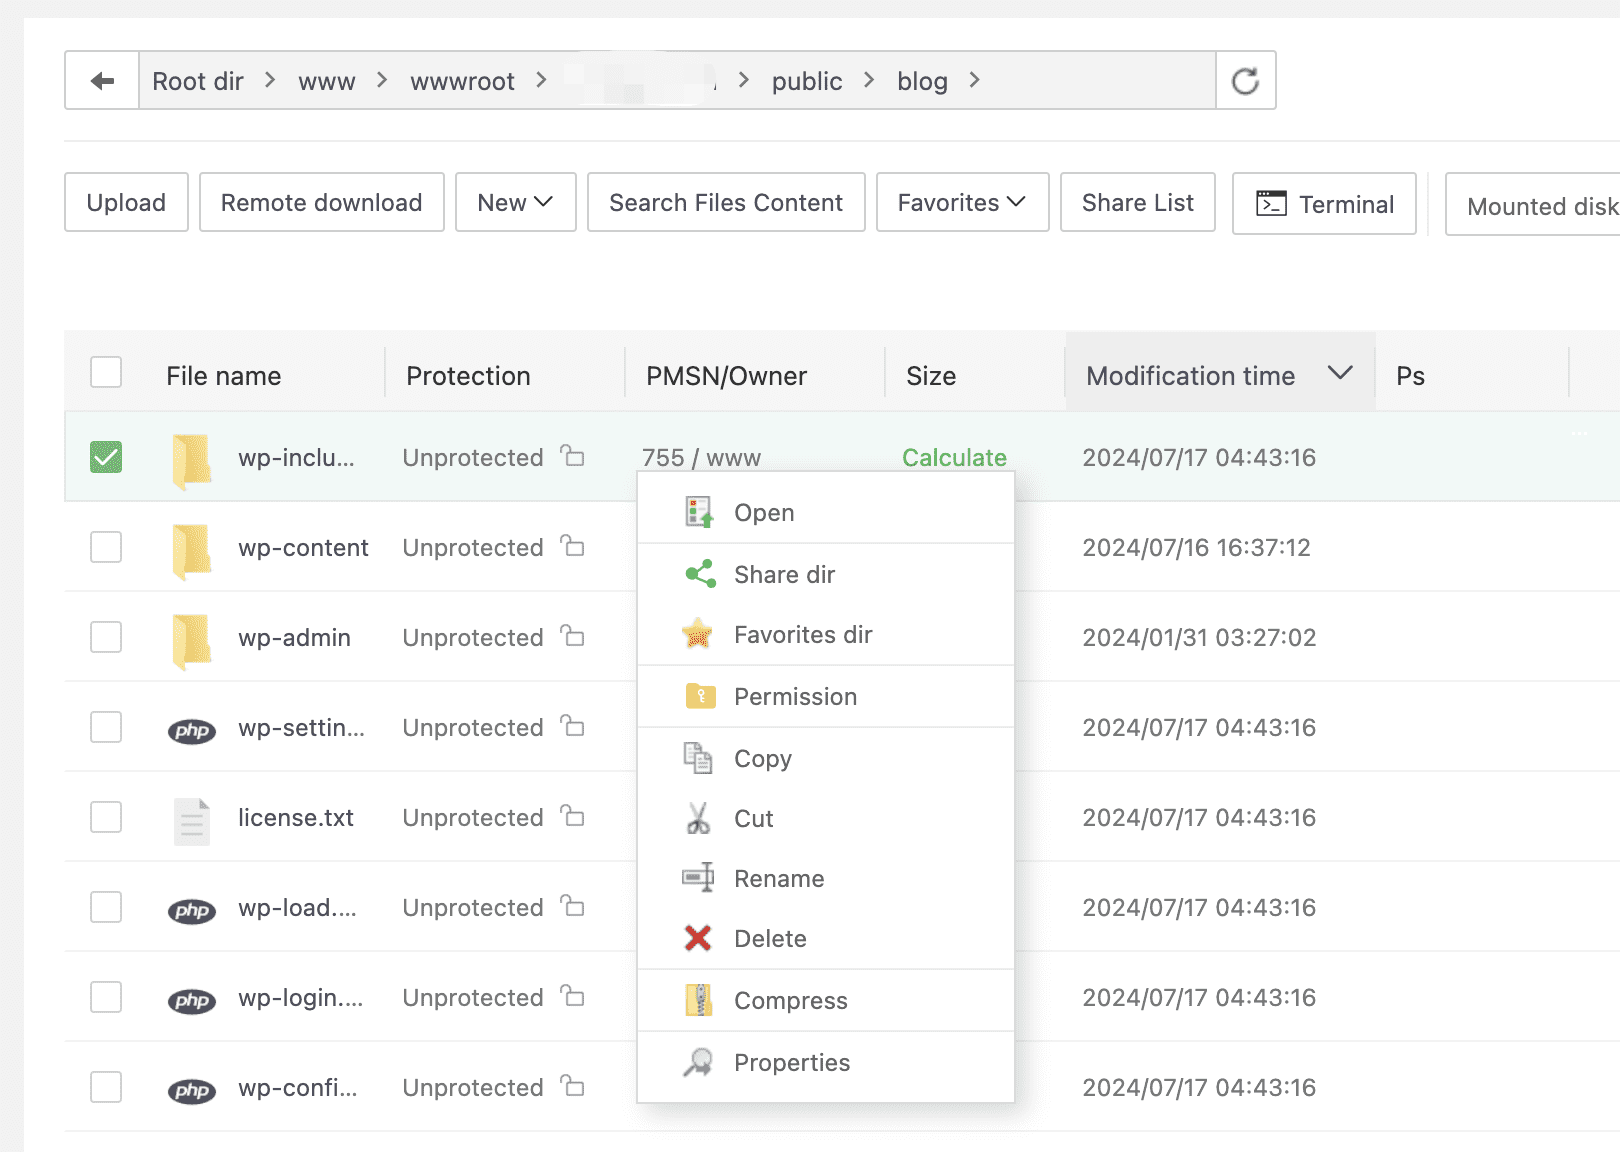Click the Remote download button
The image size is (1620, 1152).
point(321,202)
